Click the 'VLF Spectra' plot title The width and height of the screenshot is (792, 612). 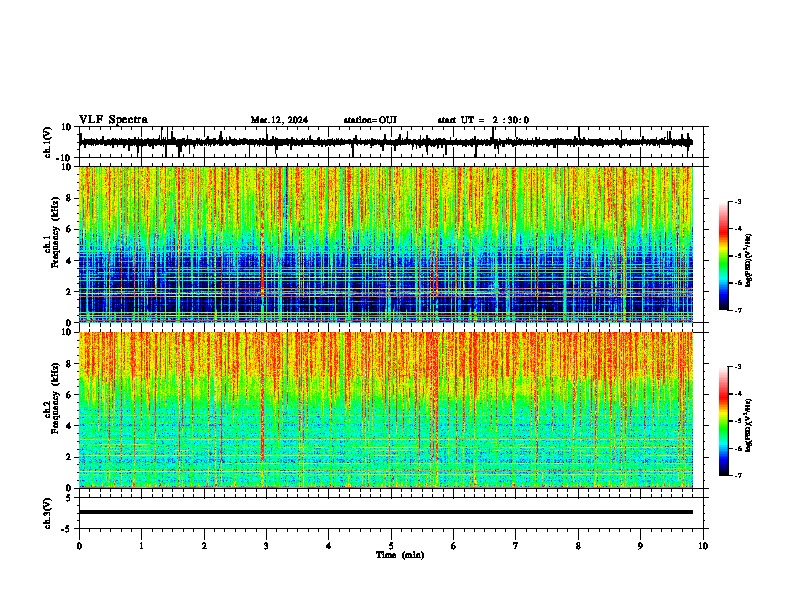(113, 120)
